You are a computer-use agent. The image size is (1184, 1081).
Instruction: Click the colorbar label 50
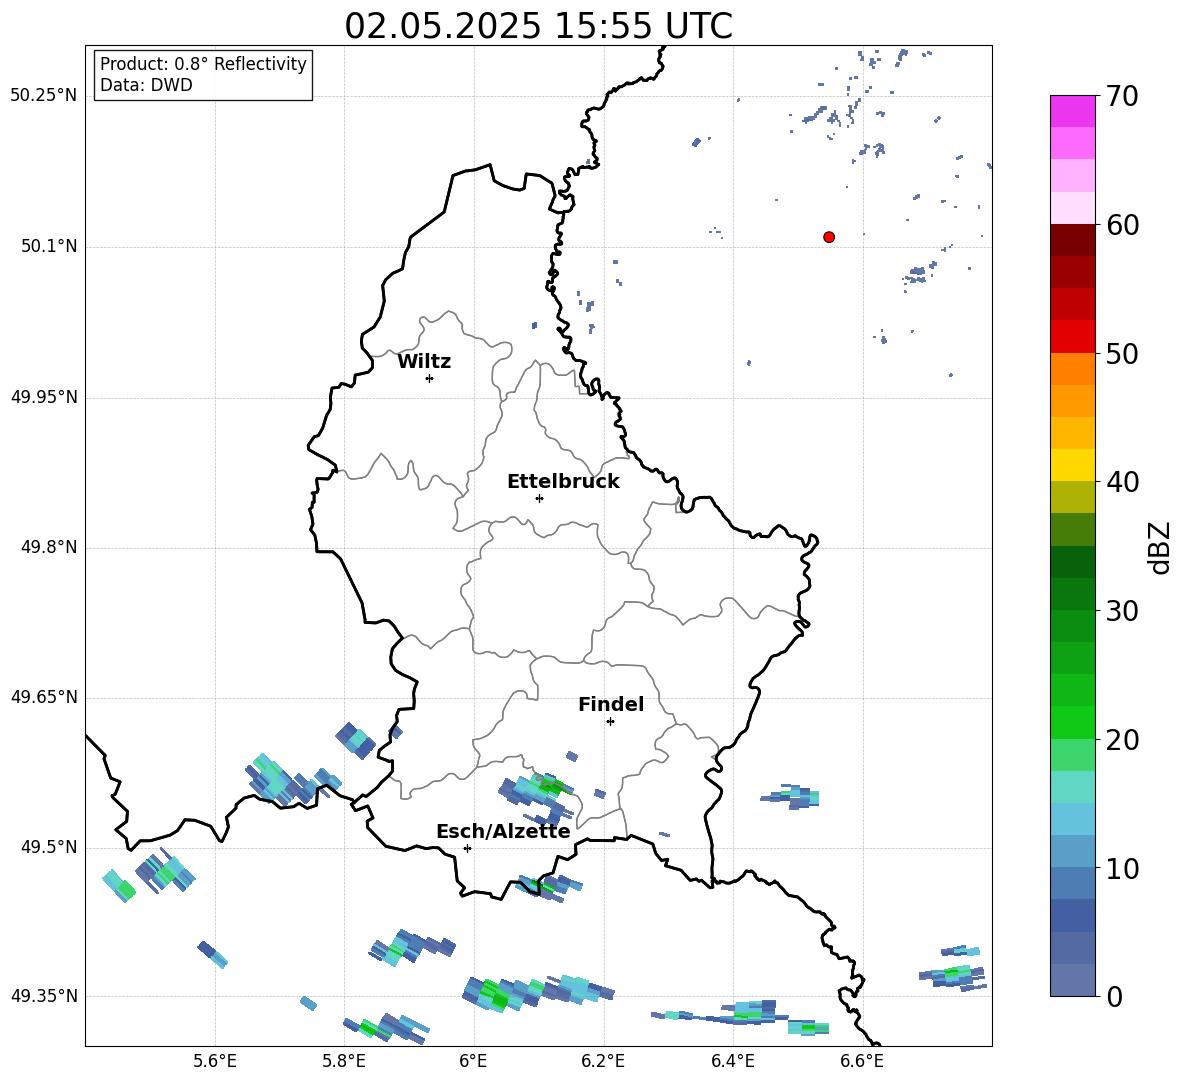(1123, 353)
